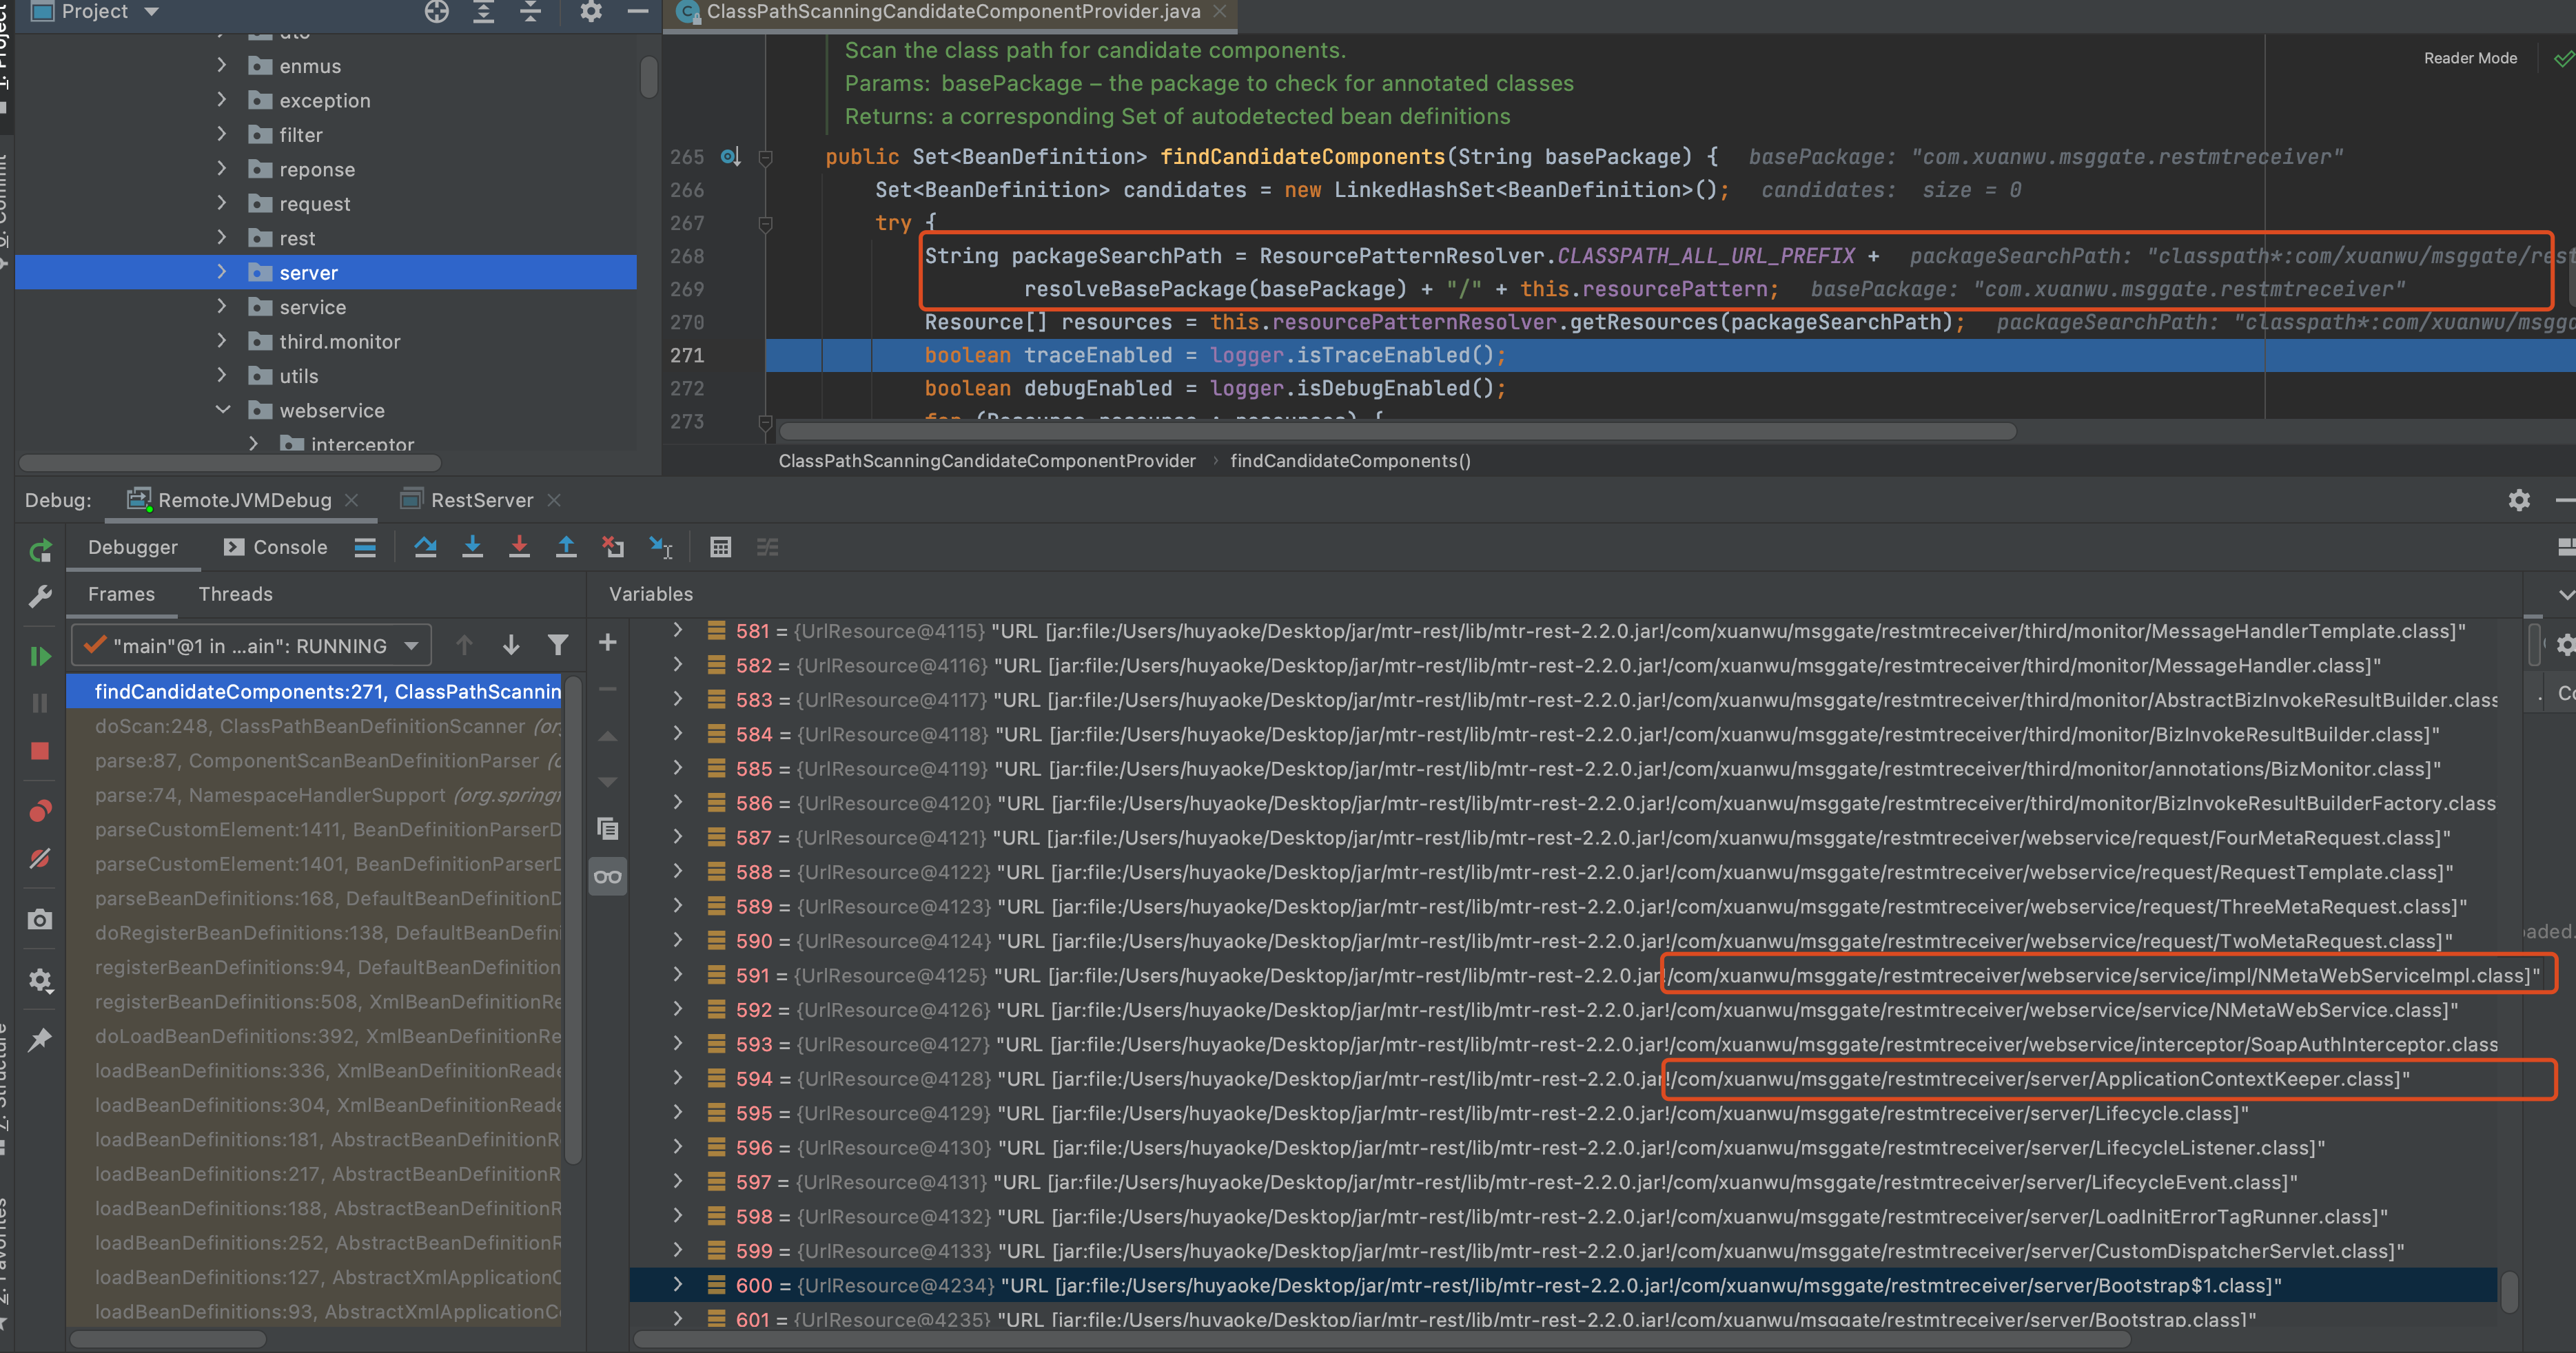Screen dimensions: 2576x1353
Task: Expand all nodes in the Project panel
Action: click(x=484, y=12)
